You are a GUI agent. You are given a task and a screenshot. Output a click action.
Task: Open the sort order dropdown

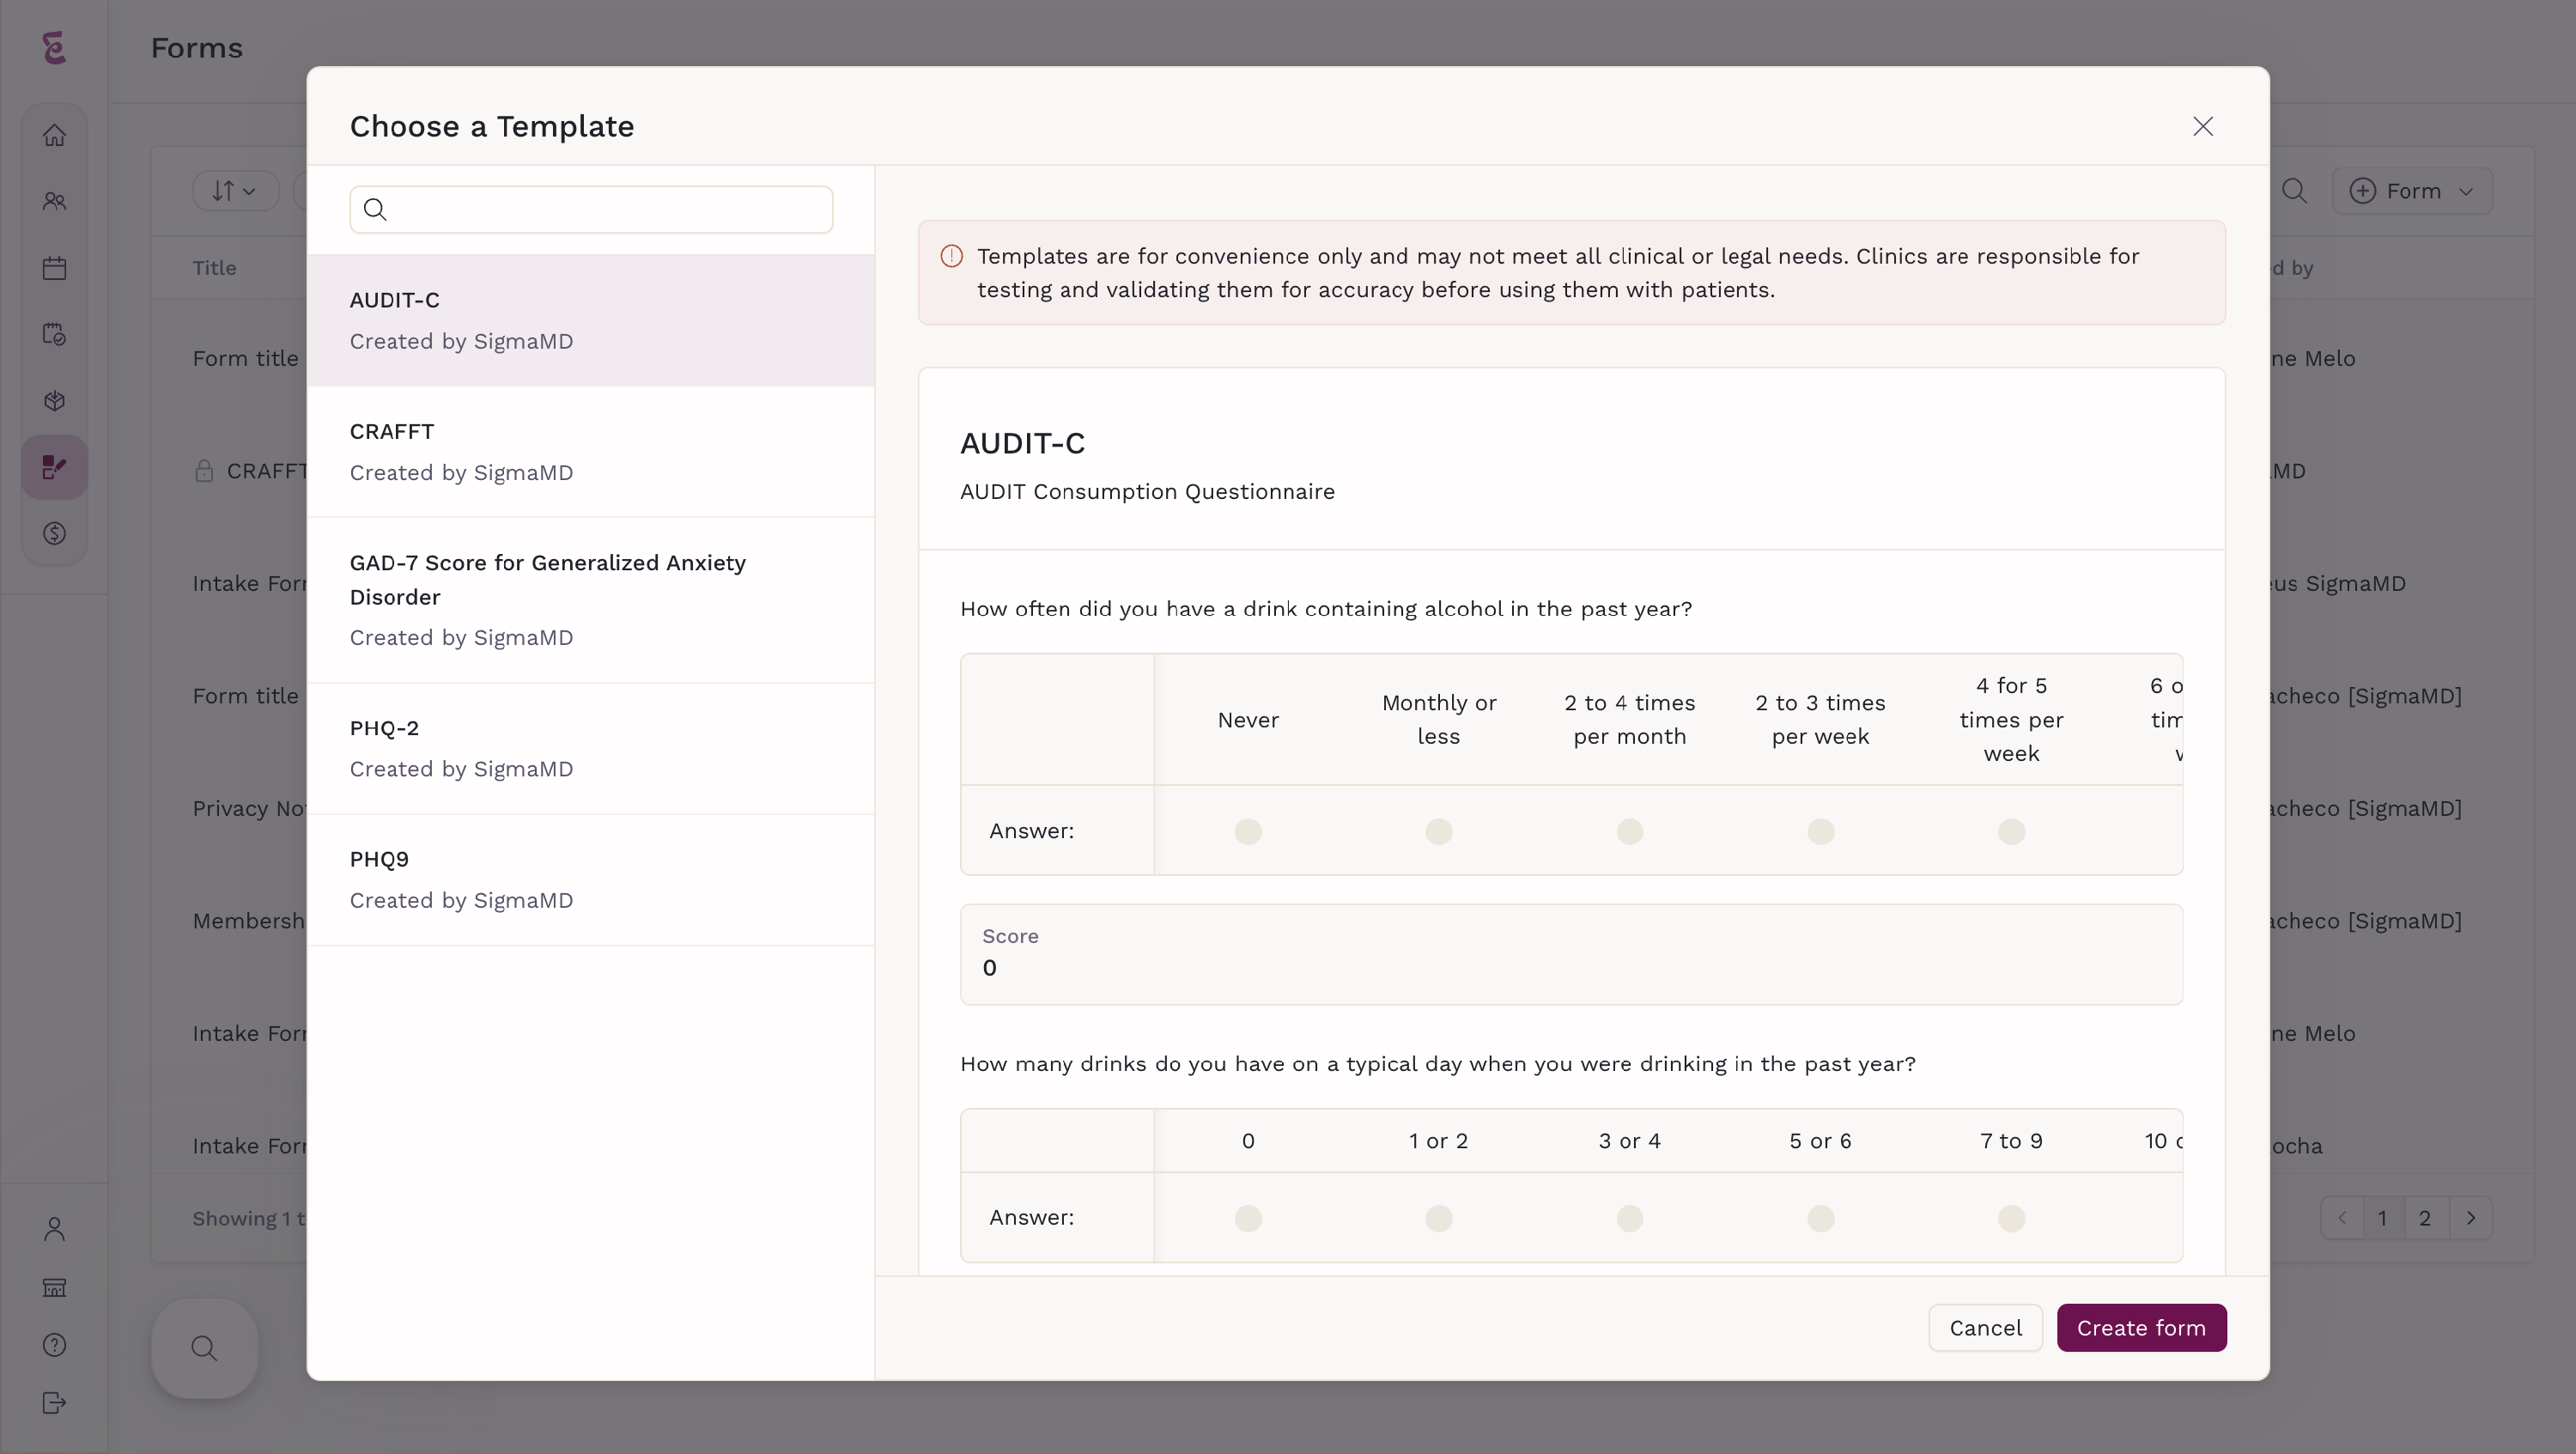pos(234,190)
